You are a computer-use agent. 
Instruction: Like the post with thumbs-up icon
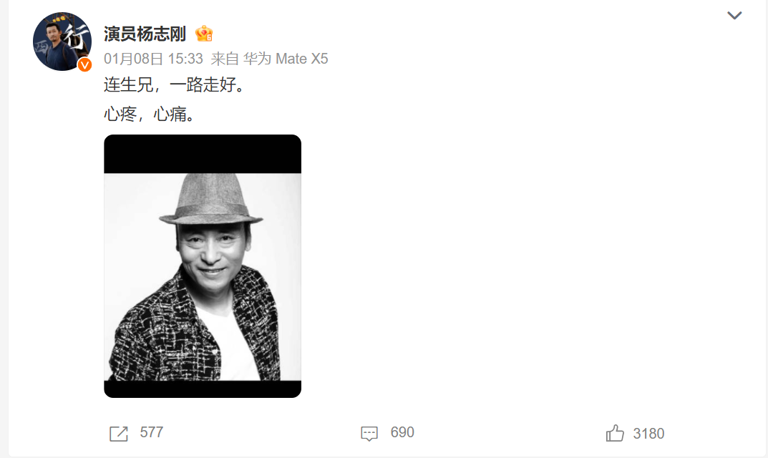point(615,434)
